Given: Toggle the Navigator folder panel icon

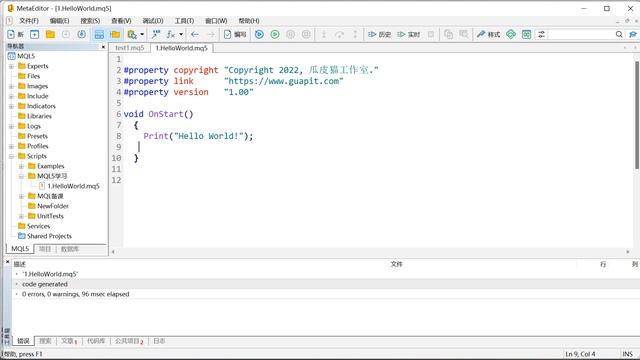Looking at the screenshot, I should [115, 35].
